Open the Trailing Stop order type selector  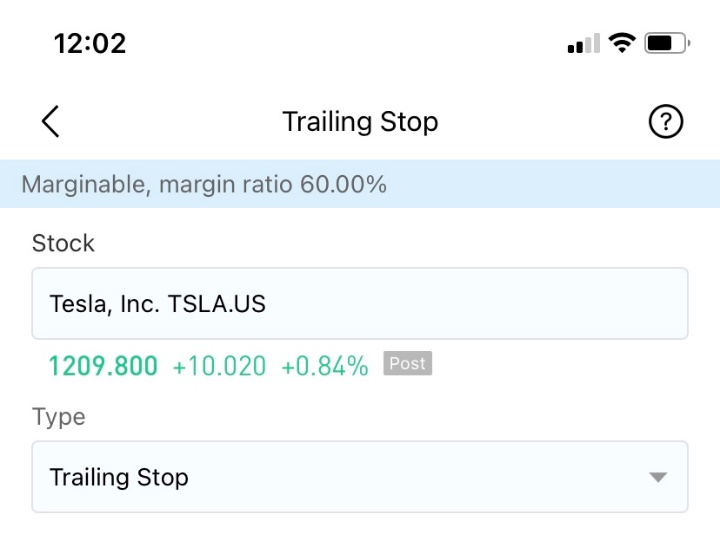pos(360,477)
